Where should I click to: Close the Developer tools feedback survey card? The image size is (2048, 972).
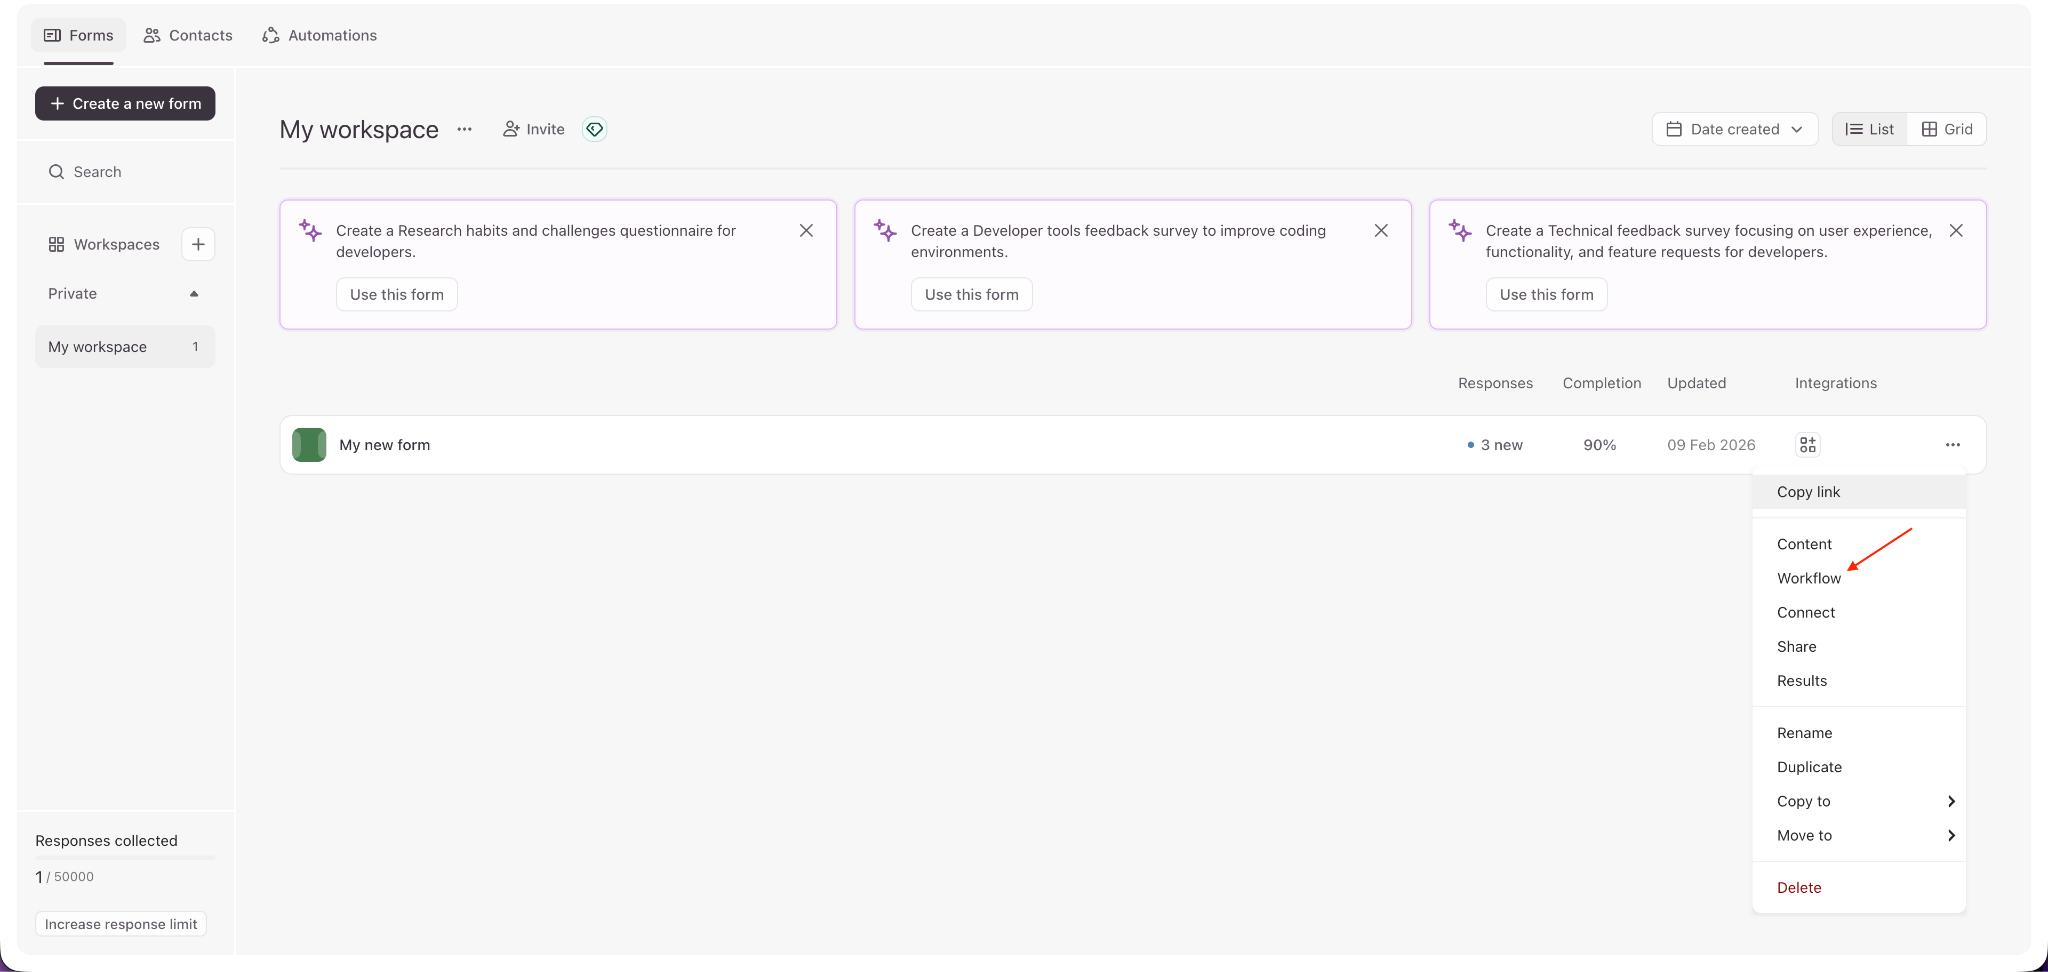click(1381, 231)
